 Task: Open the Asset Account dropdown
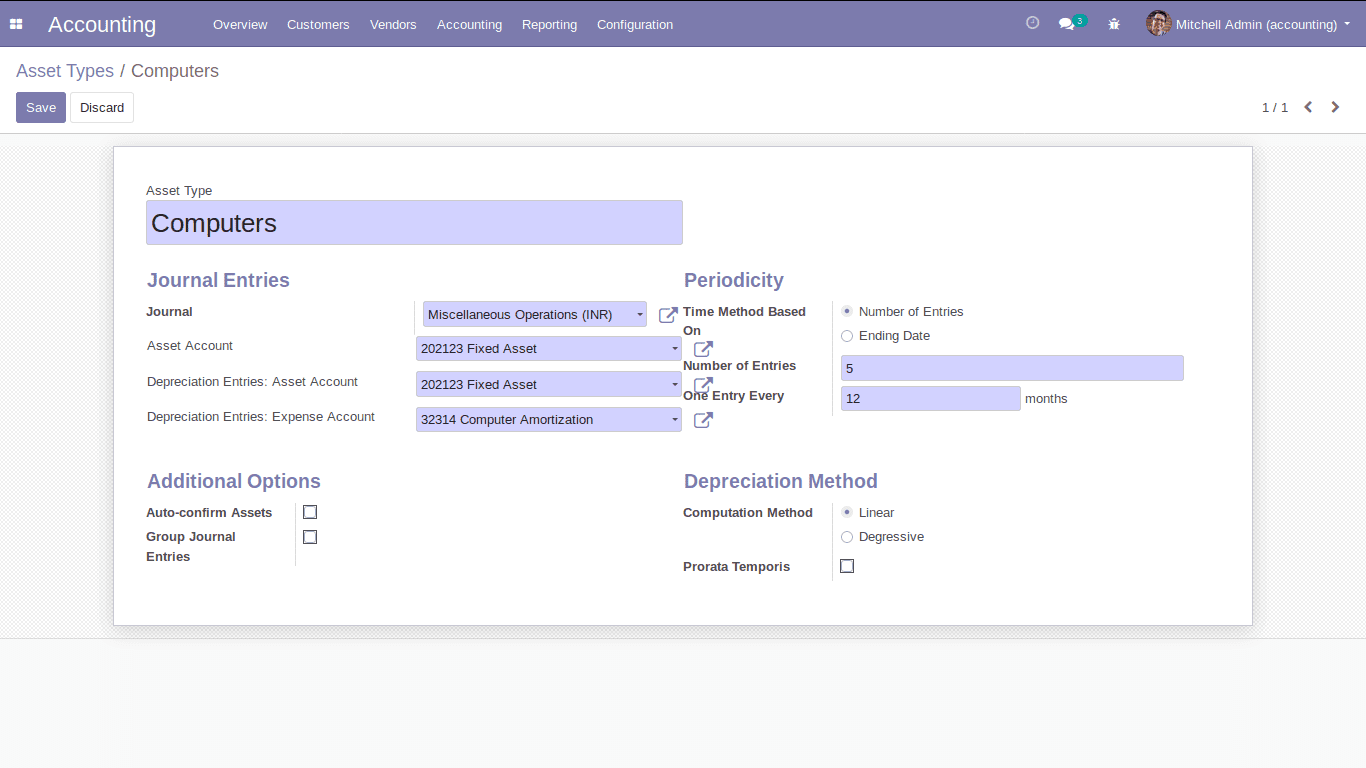click(x=549, y=348)
